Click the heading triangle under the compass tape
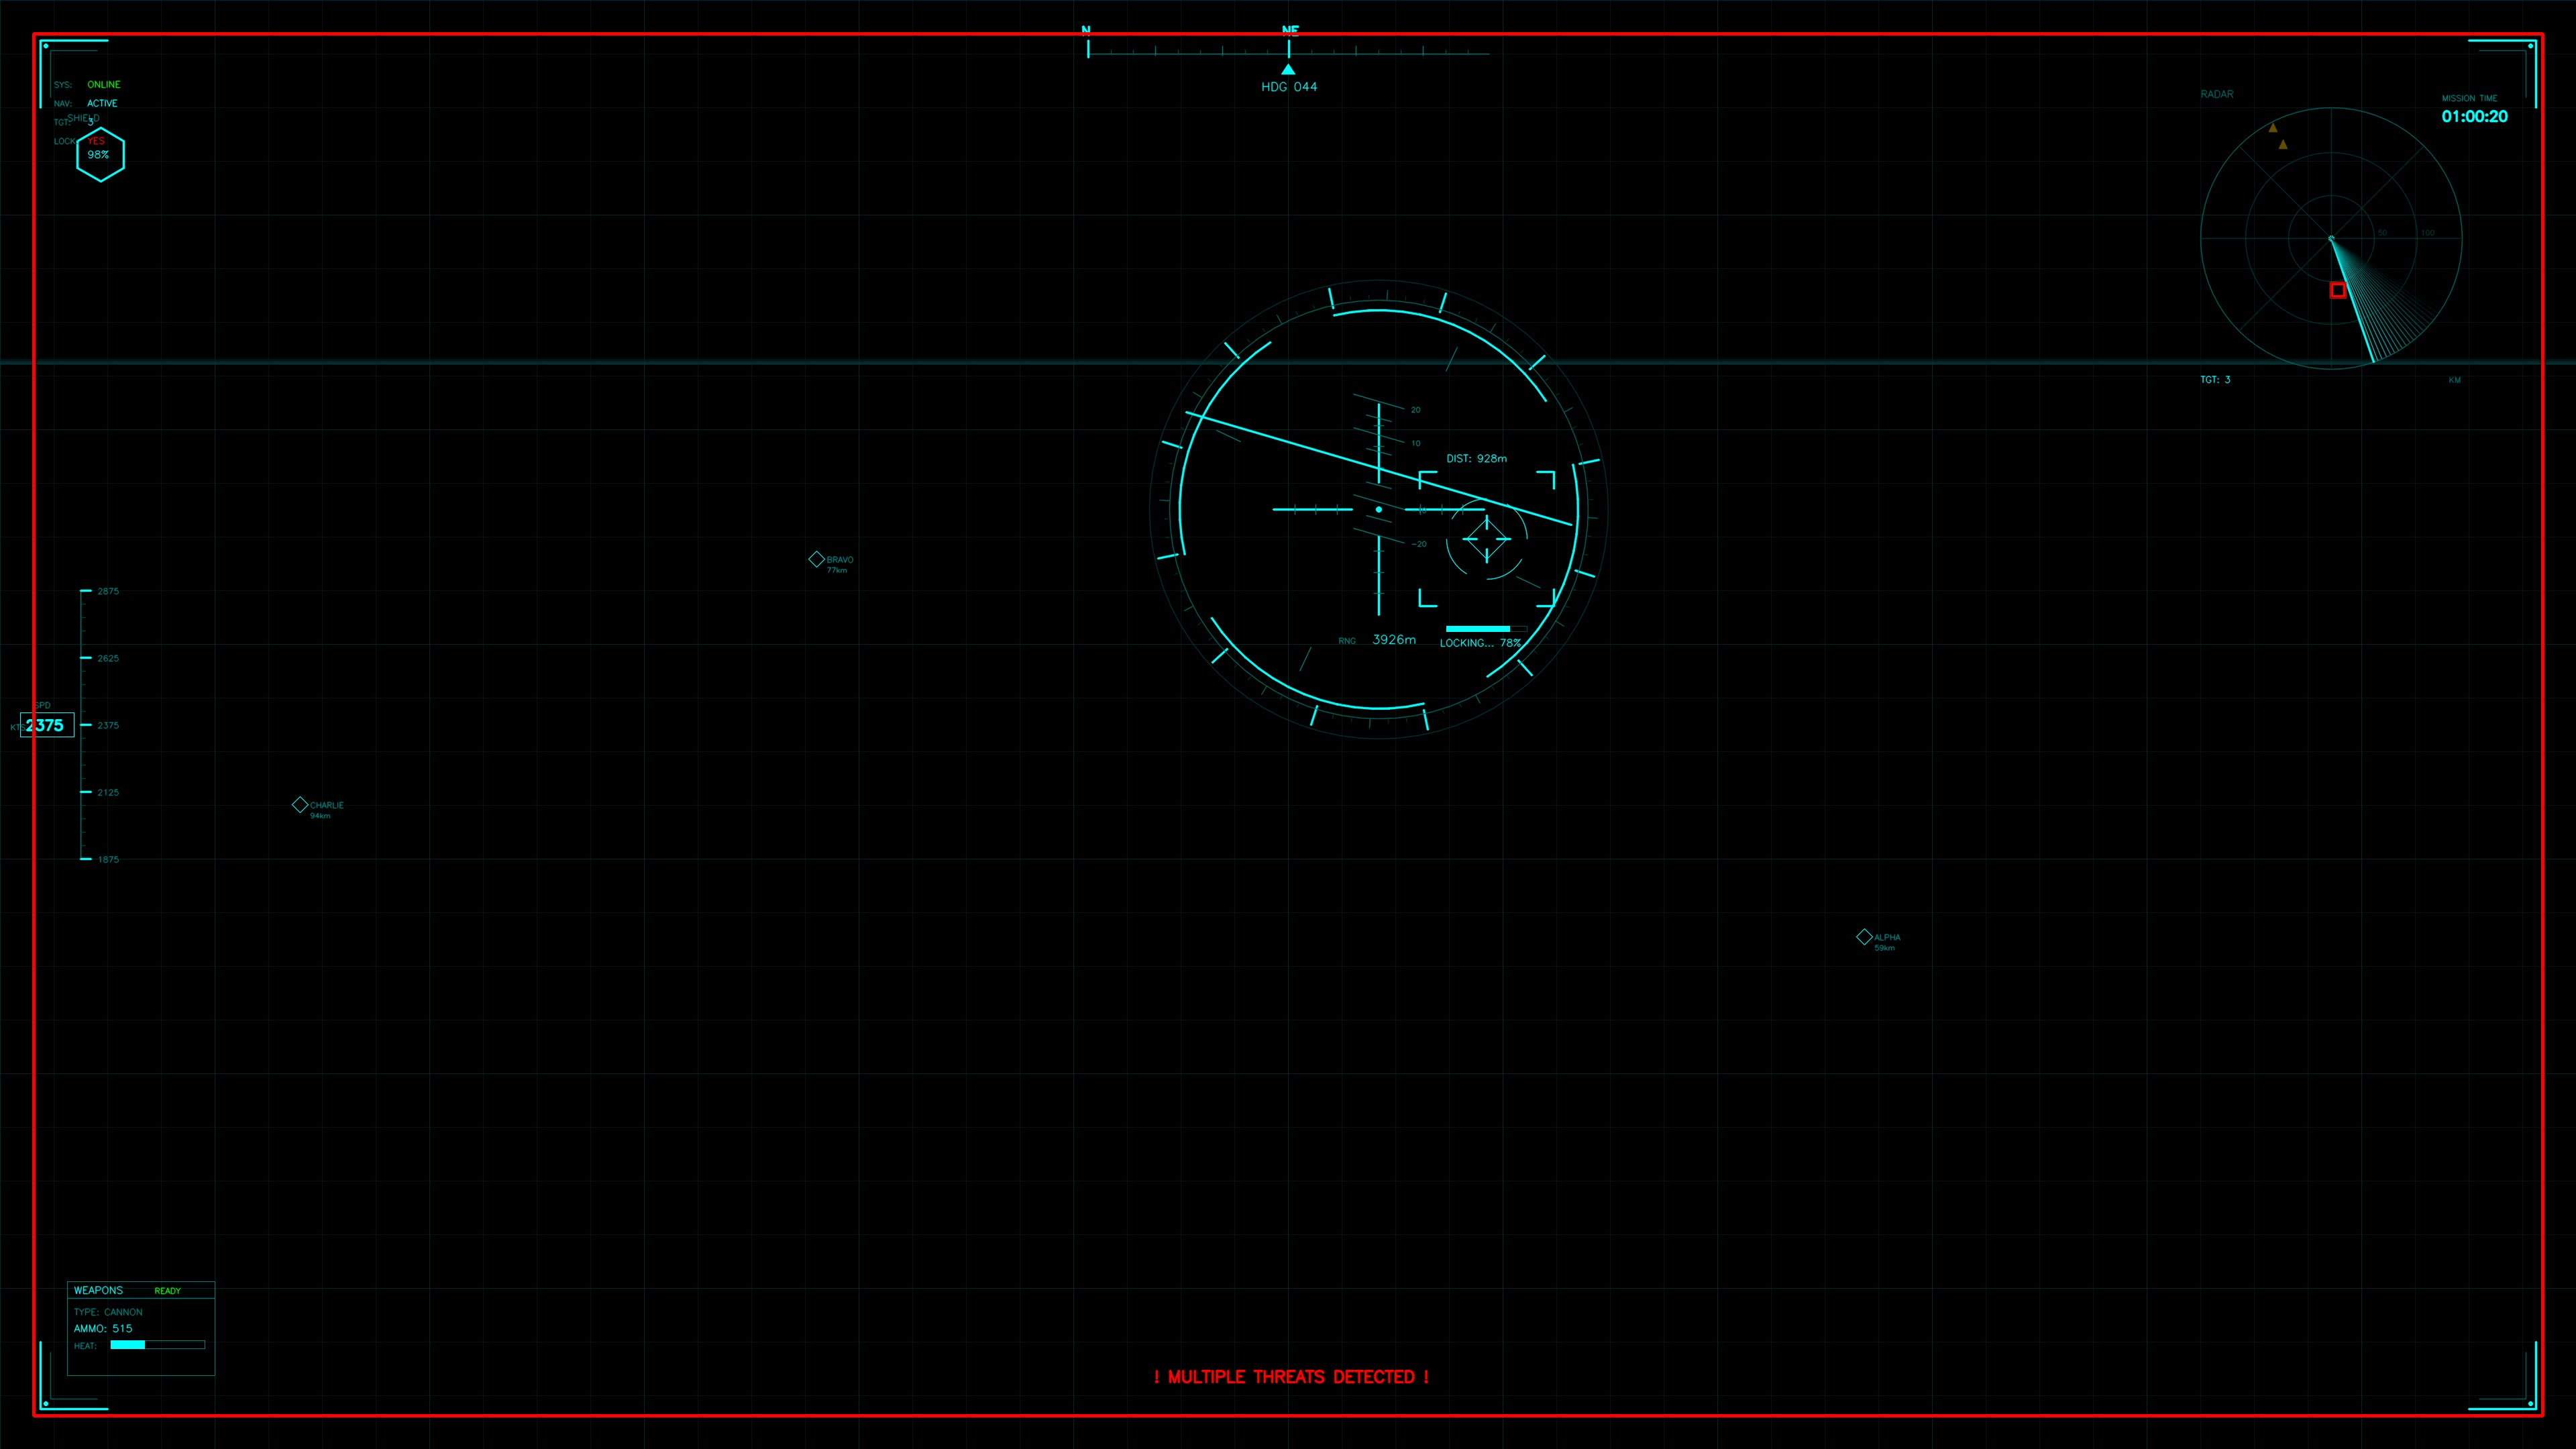The height and width of the screenshot is (1449, 2576). click(x=1288, y=69)
